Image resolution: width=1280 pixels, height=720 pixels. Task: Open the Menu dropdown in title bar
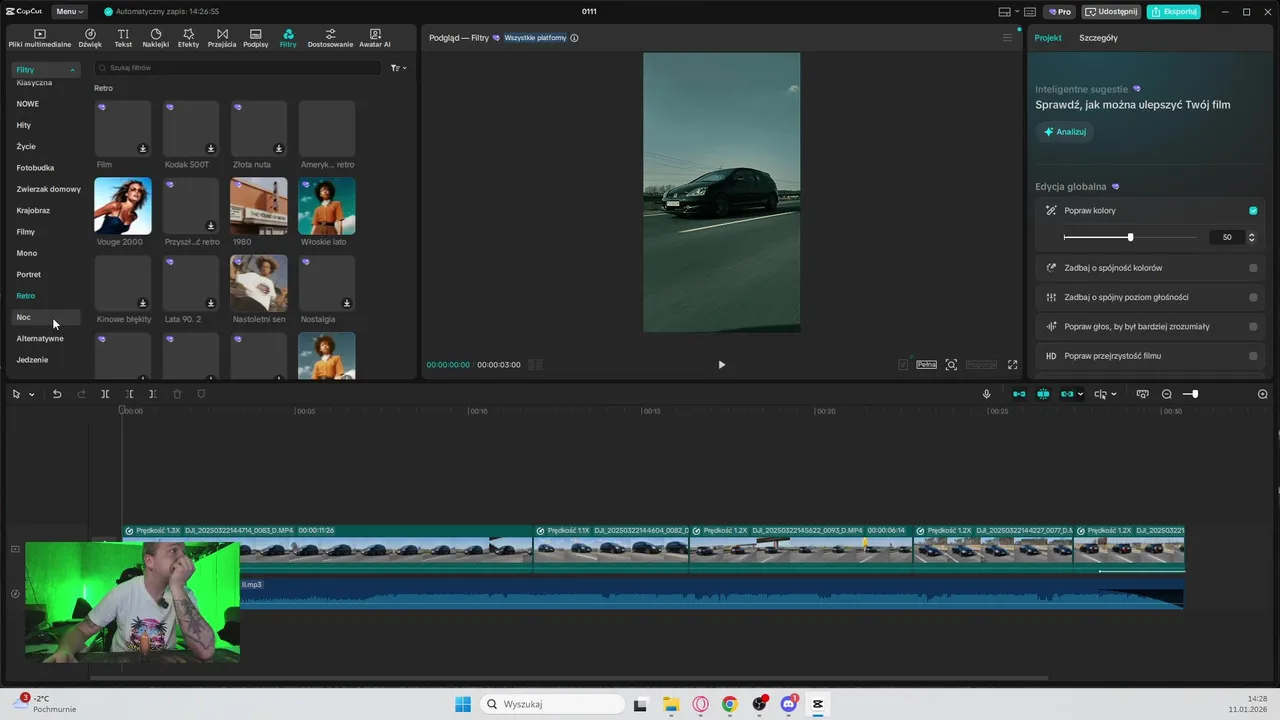tap(69, 12)
